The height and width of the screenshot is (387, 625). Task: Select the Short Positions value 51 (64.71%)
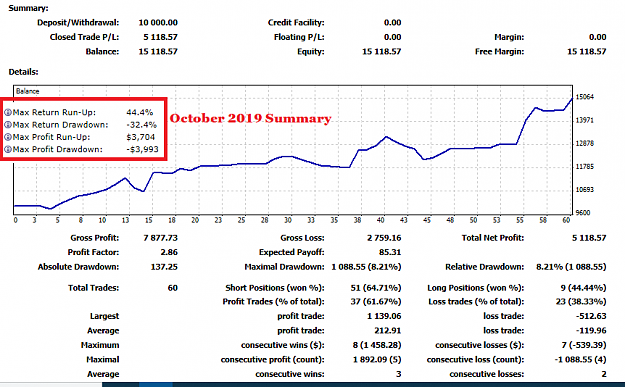click(376, 288)
